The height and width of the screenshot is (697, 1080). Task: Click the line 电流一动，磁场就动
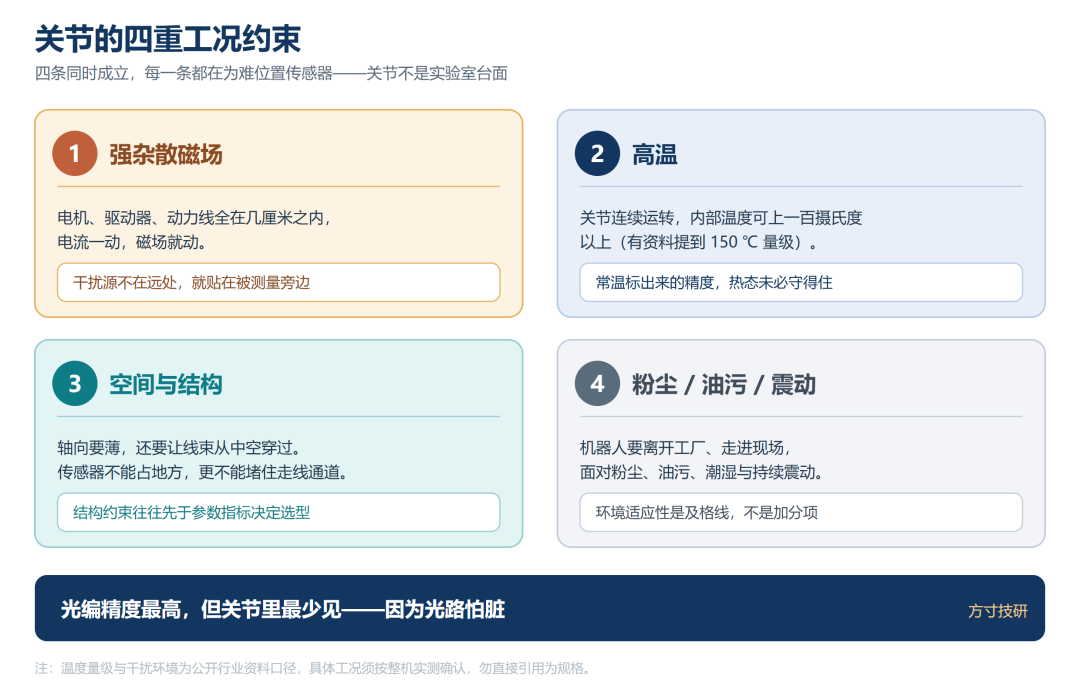(x=132, y=242)
